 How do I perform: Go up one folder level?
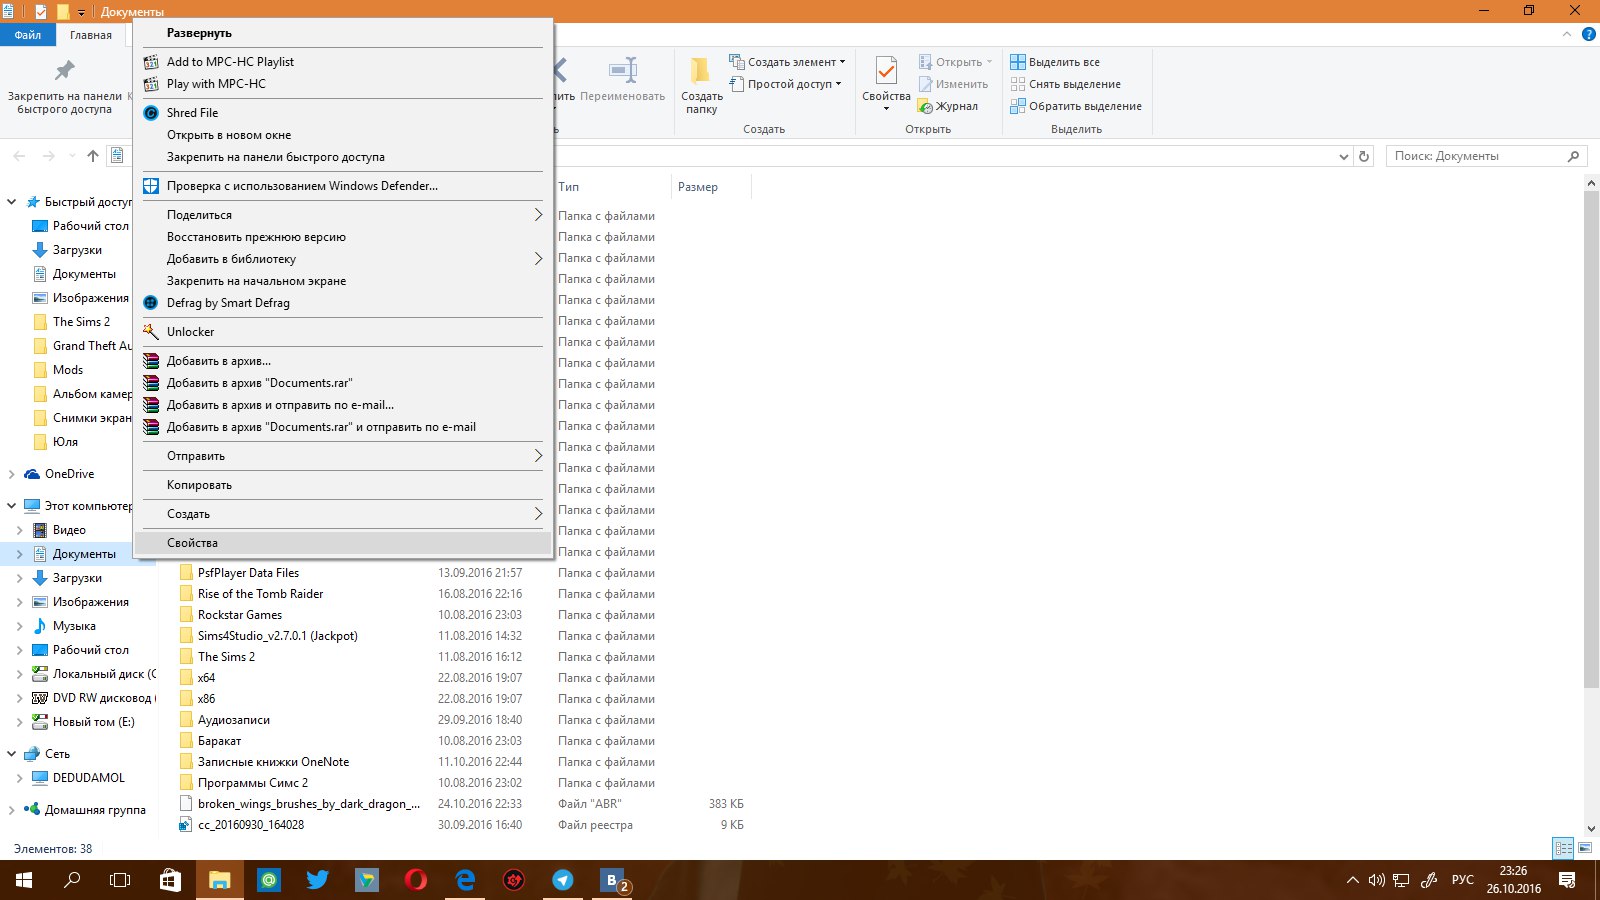(93, 156)
